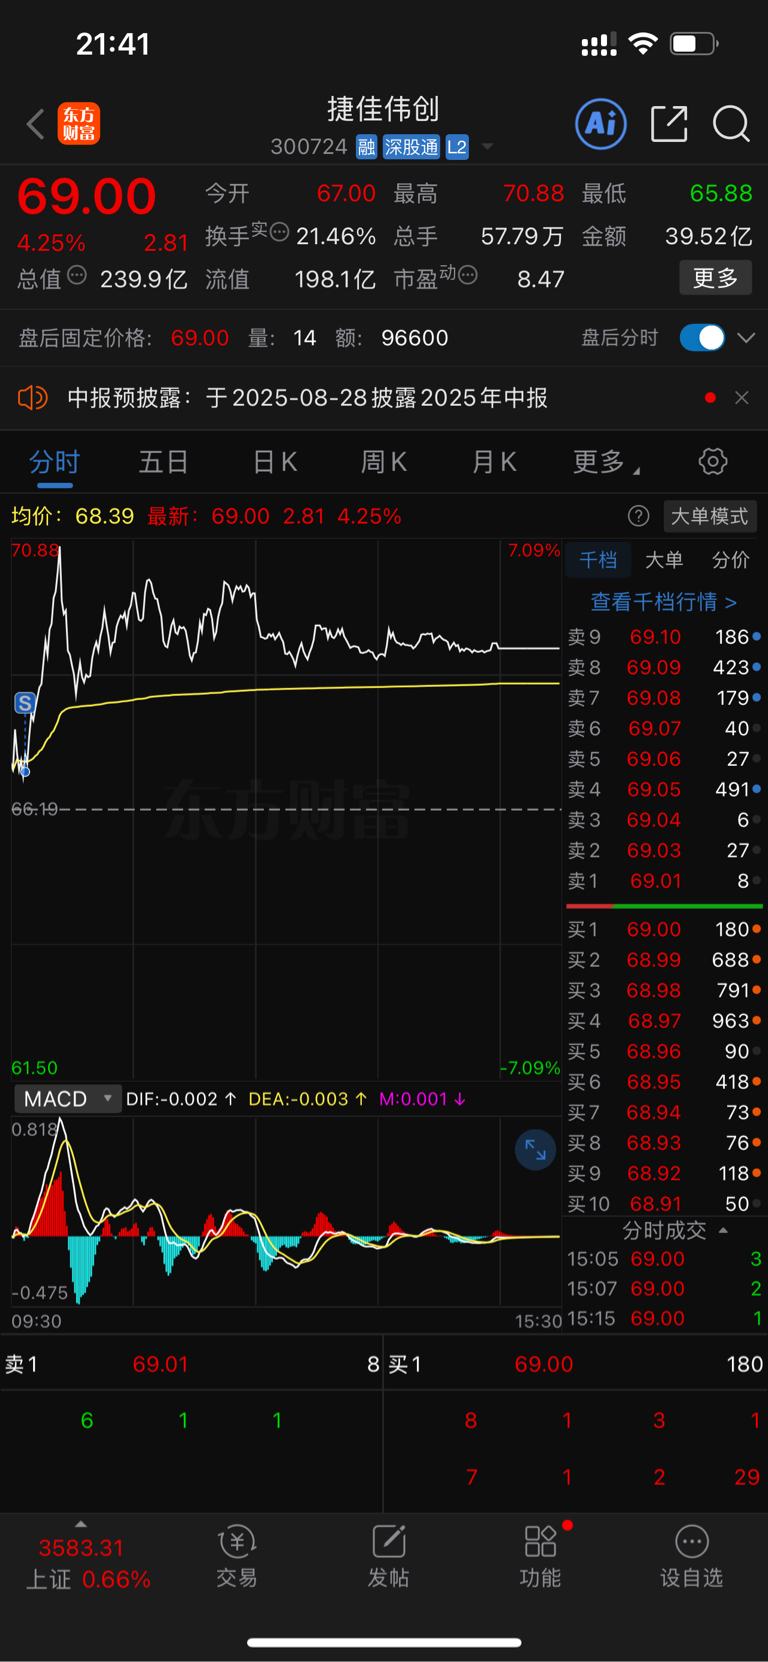Tap the S signal marker on chart
Image resolution: width=768 pixels, height=1662 pixels.
[25, 703]
